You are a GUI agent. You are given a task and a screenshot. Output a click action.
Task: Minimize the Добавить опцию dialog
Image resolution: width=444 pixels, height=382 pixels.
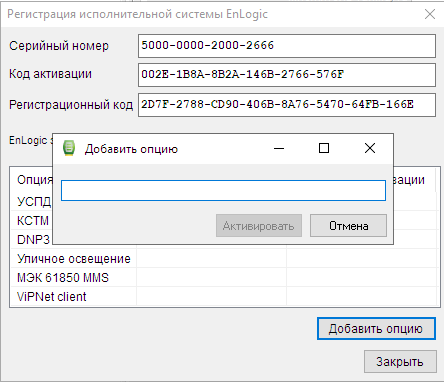(x=279, y=148)
